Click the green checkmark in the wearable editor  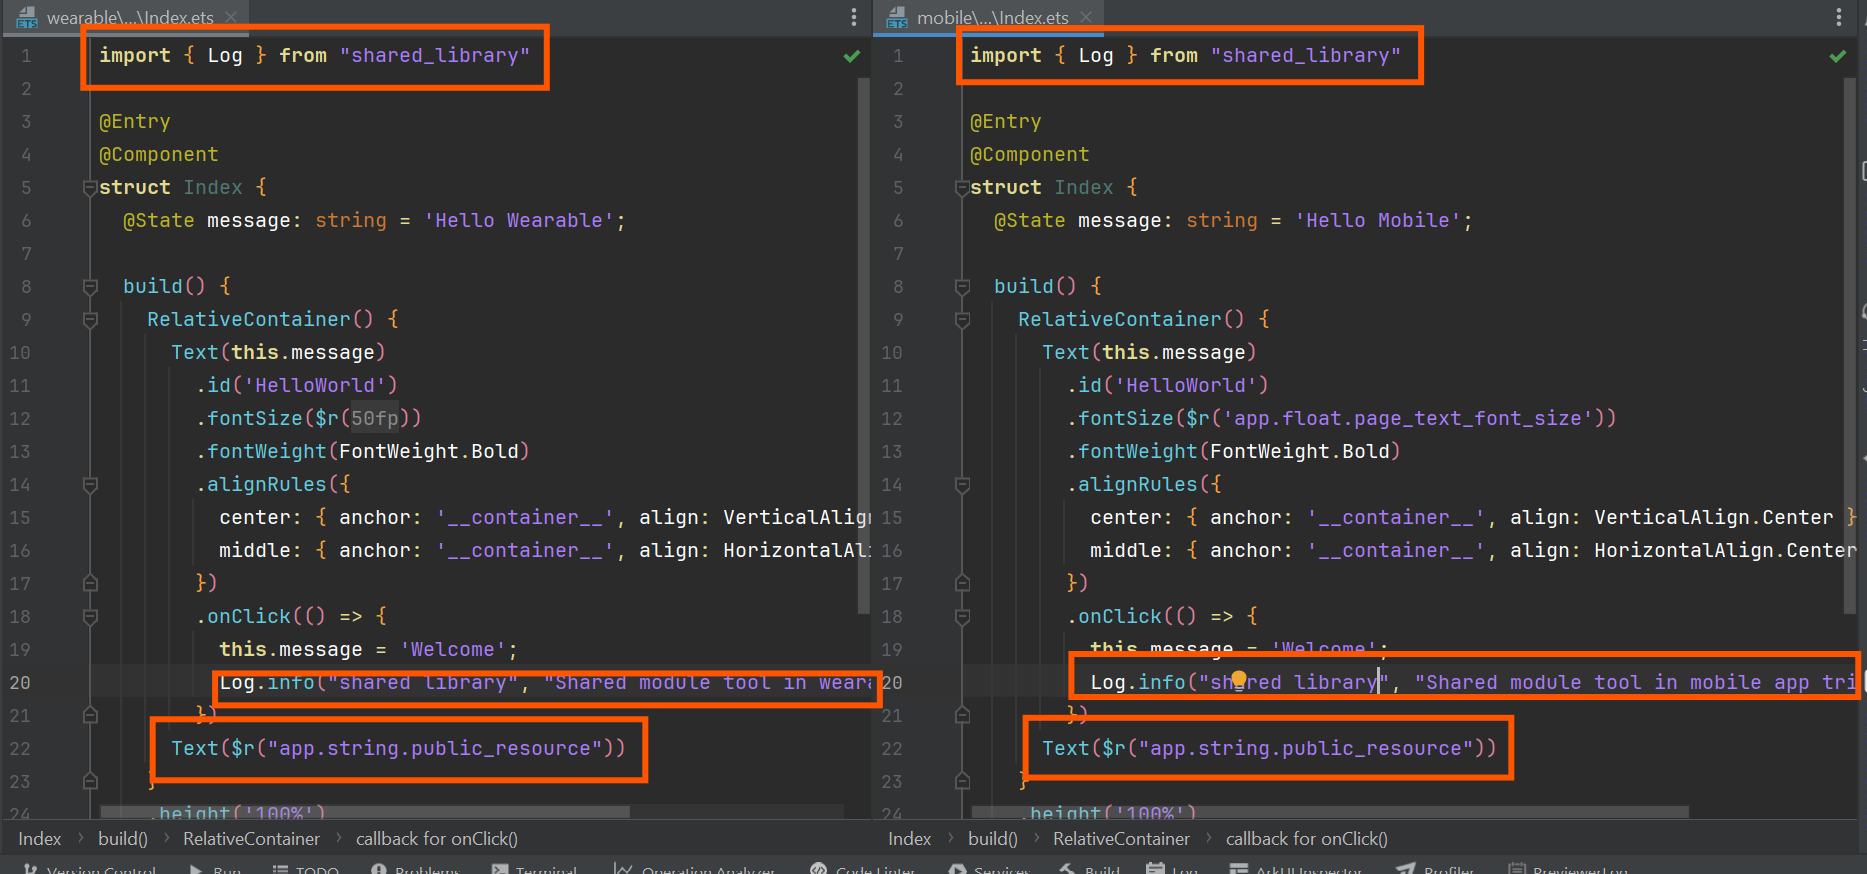(851, 56)
